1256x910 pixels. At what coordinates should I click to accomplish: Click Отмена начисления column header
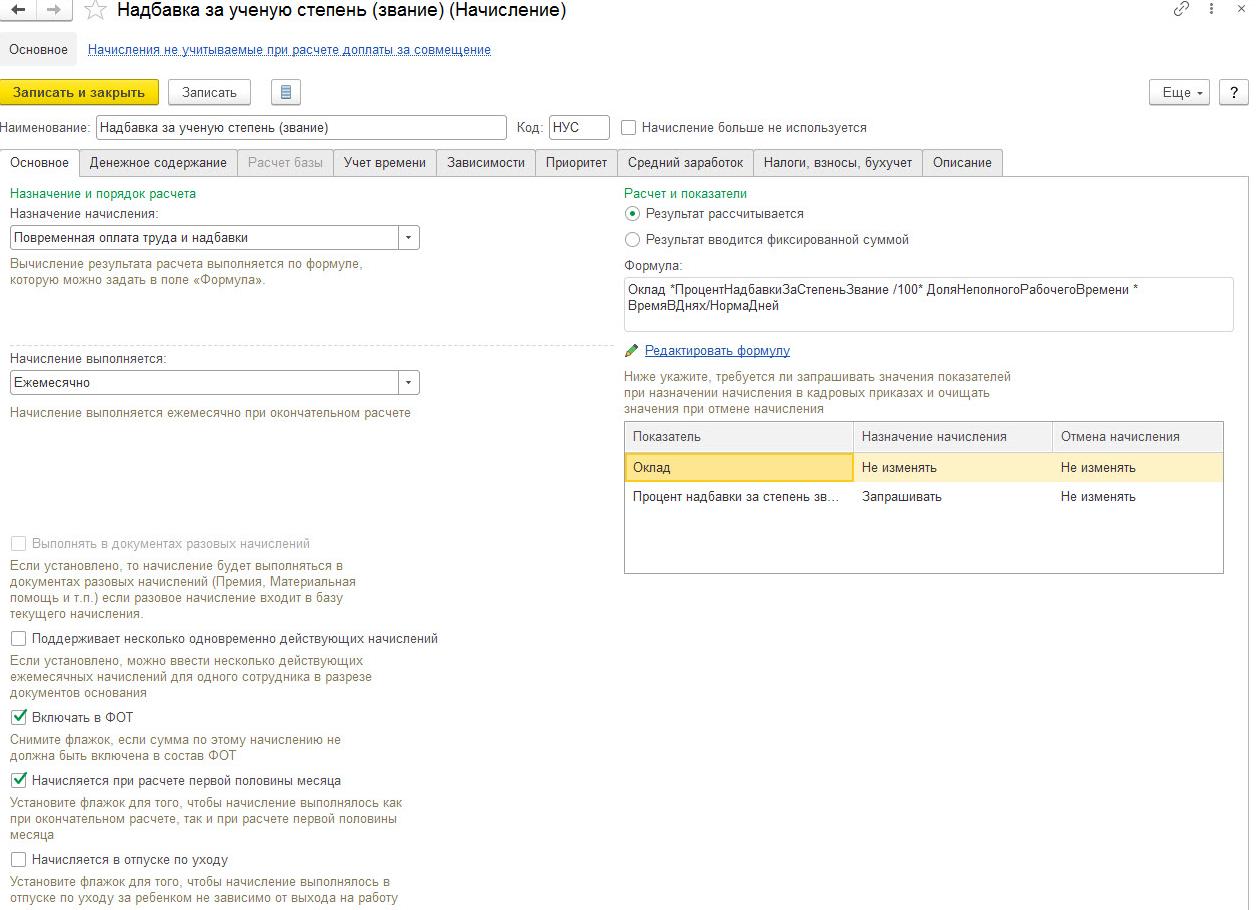pos(1137,437)
